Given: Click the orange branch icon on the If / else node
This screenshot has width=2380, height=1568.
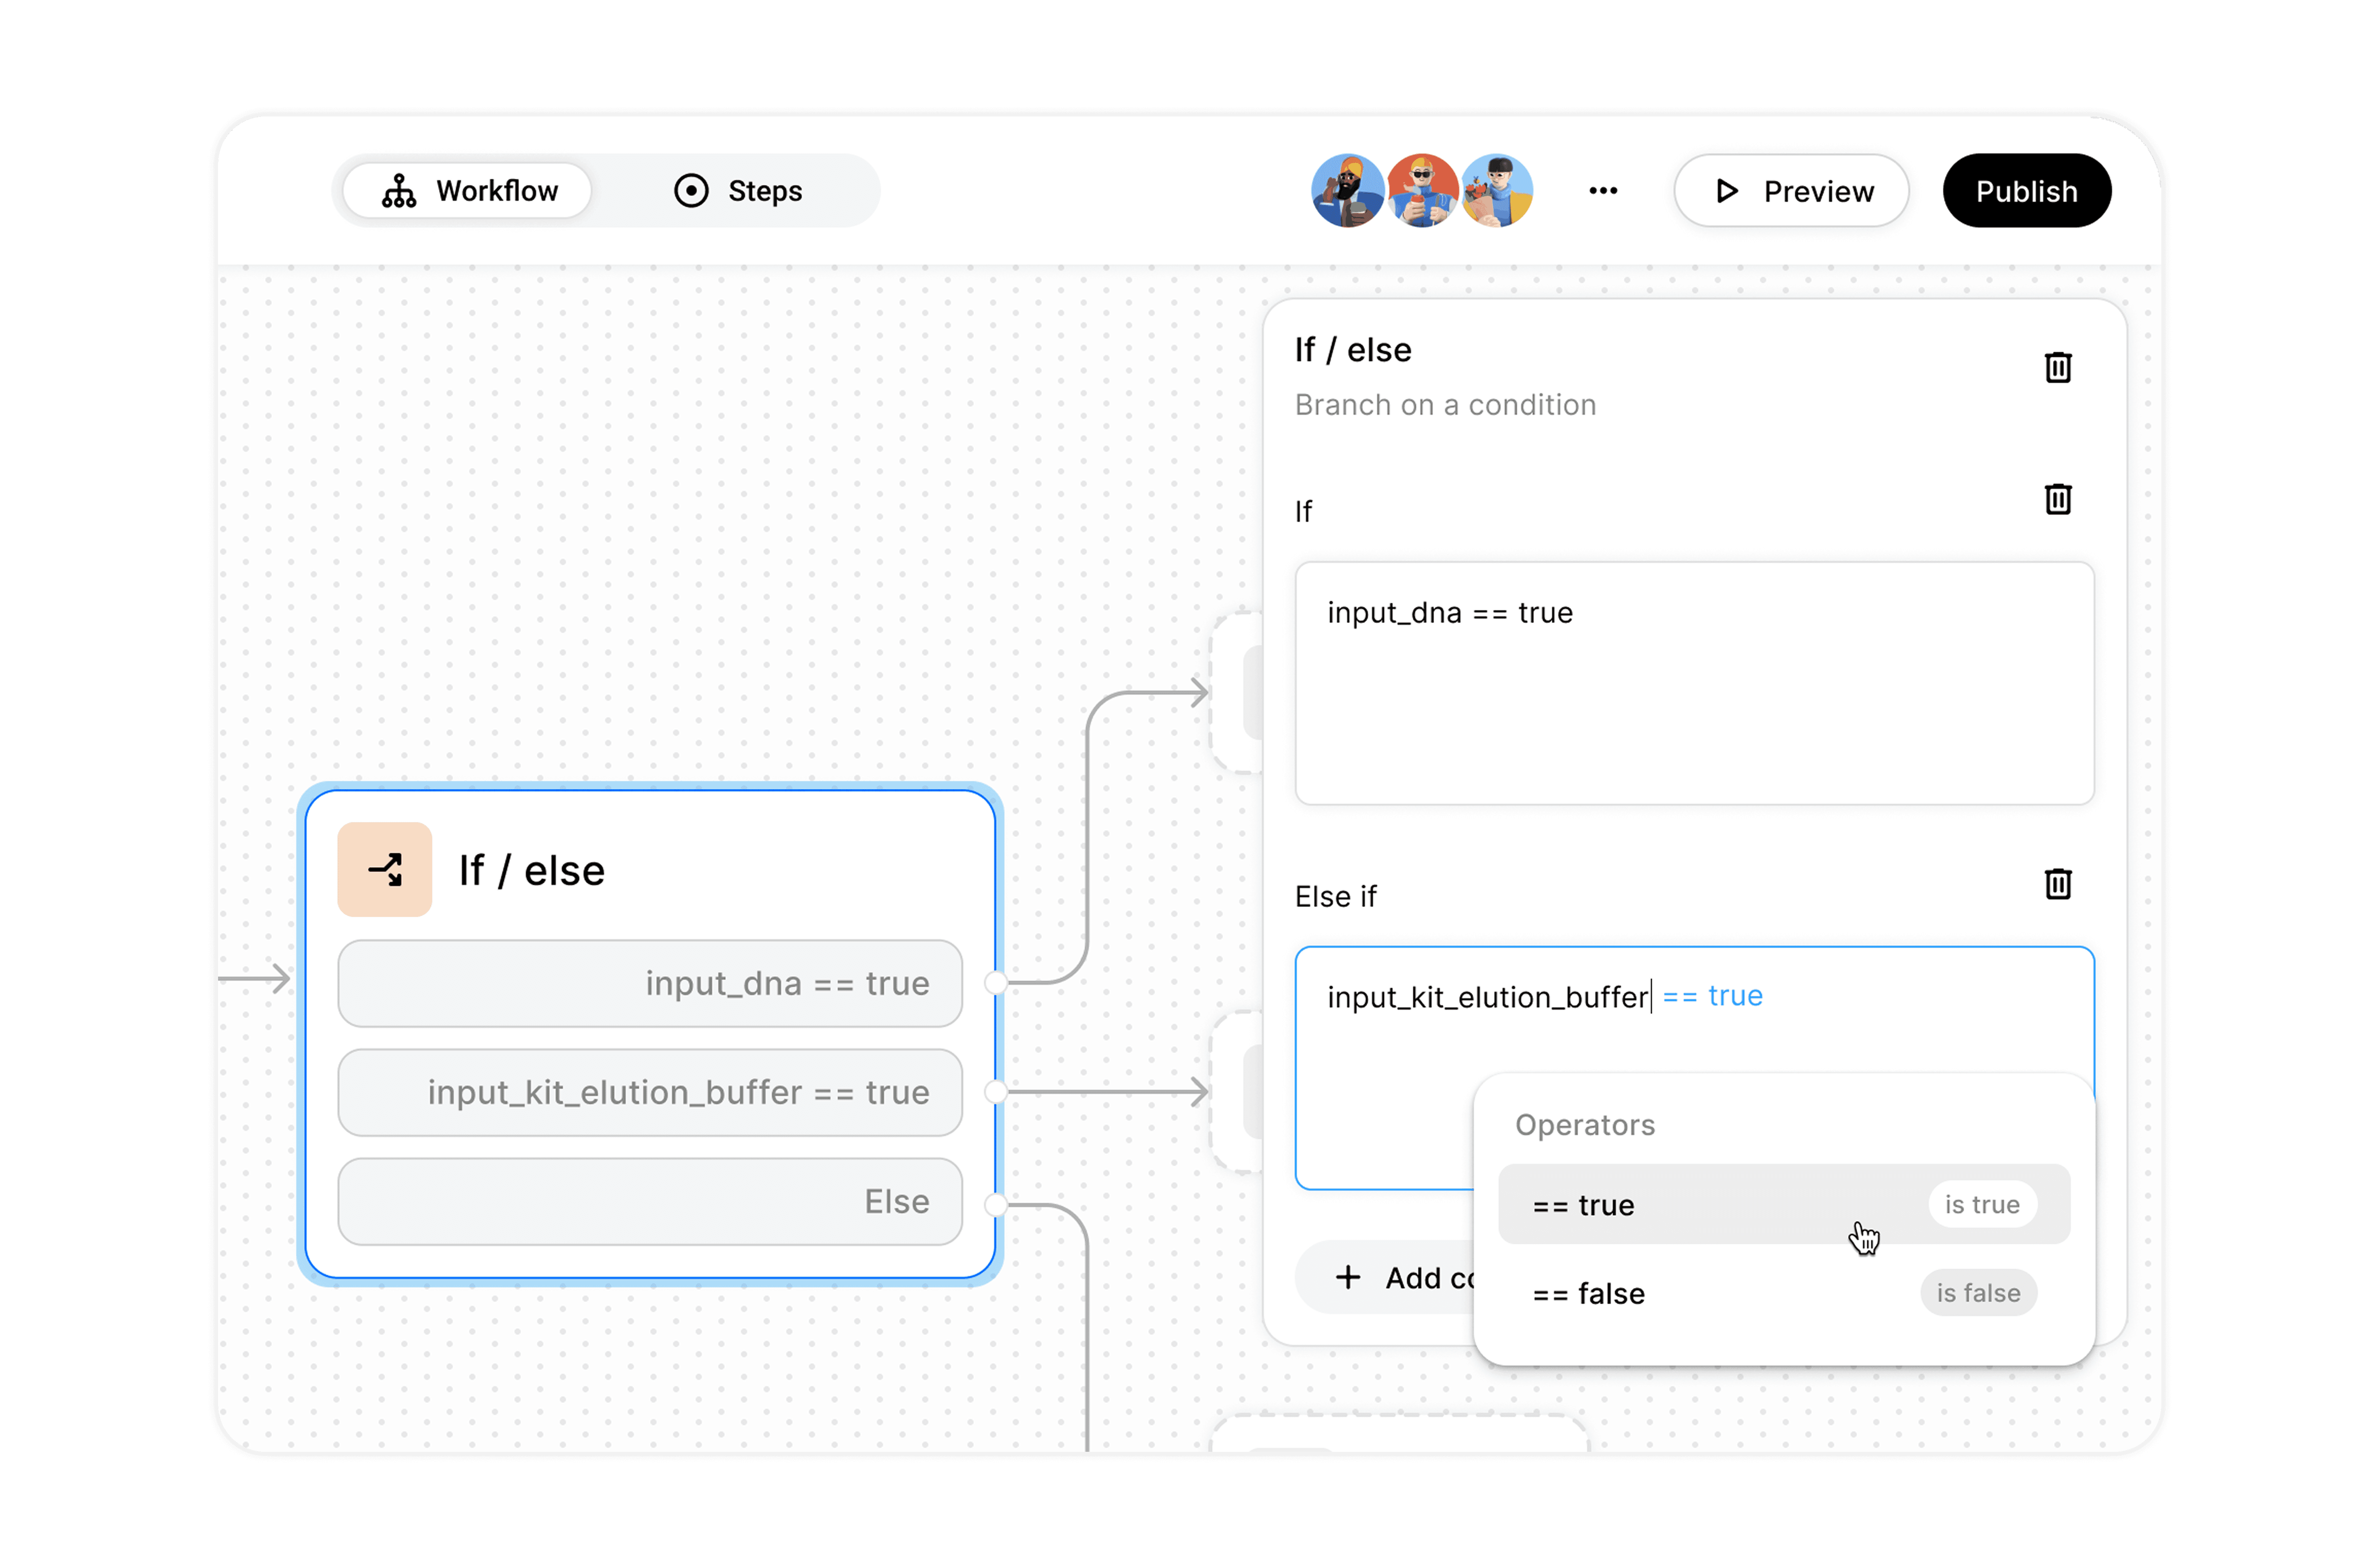Looking at the screenshot, I should pyautogui.click(x=384, y=869).
